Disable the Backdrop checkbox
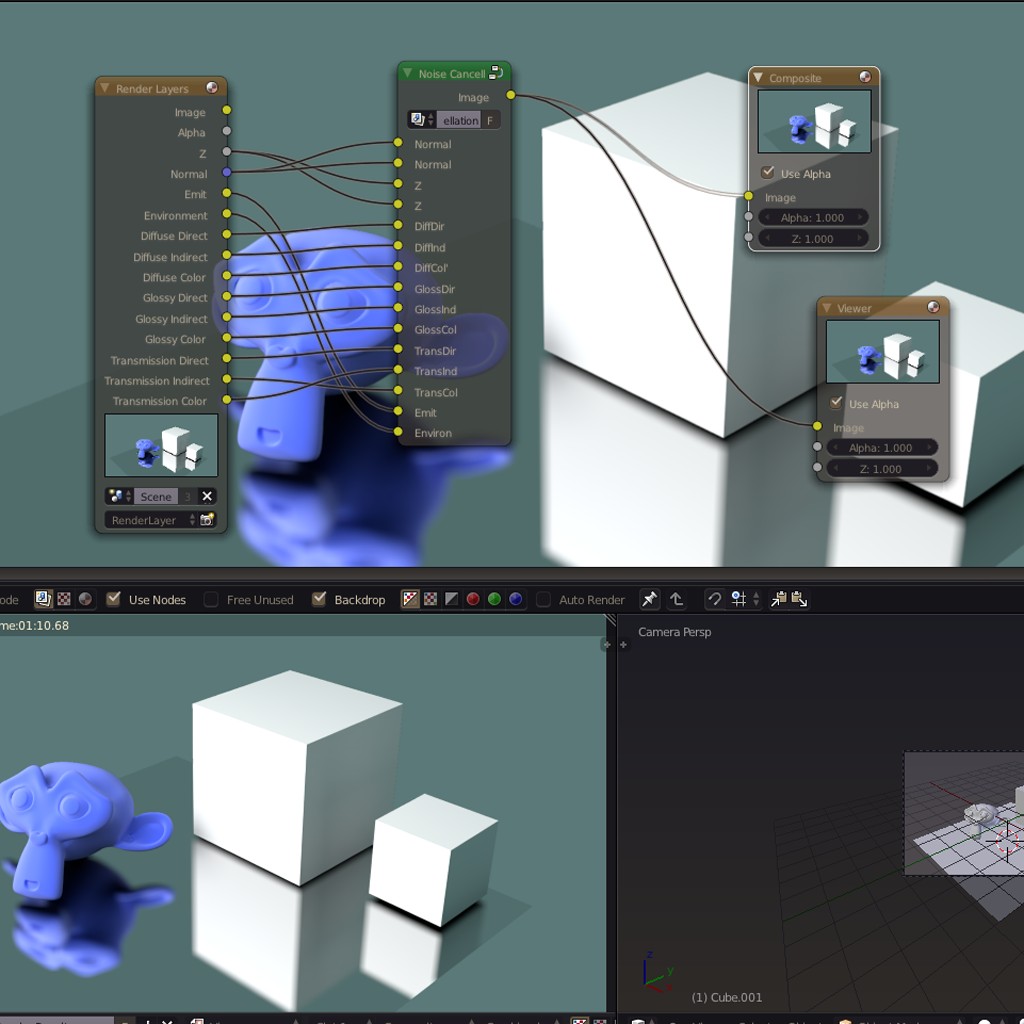Viewport: 1024px width, 1024px height. [x=320, y=599]
